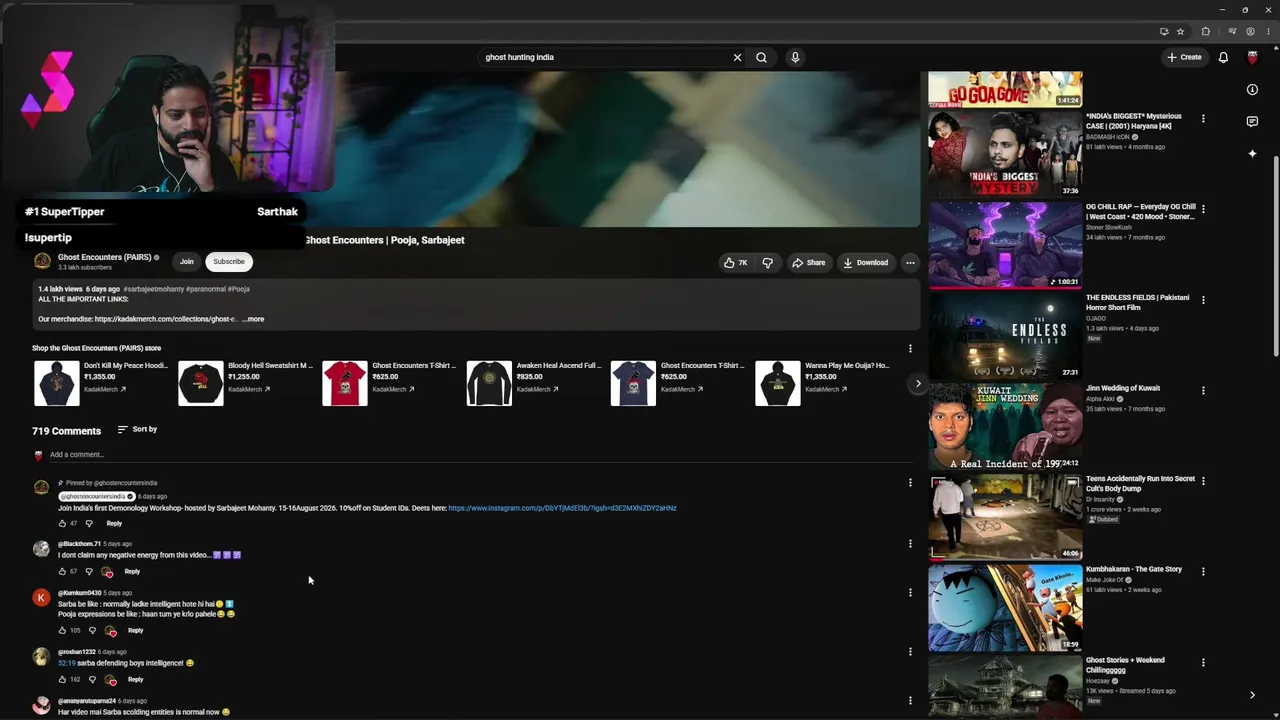
Task: Click the install app icon in the address bar
Action: coord(1164,31)
